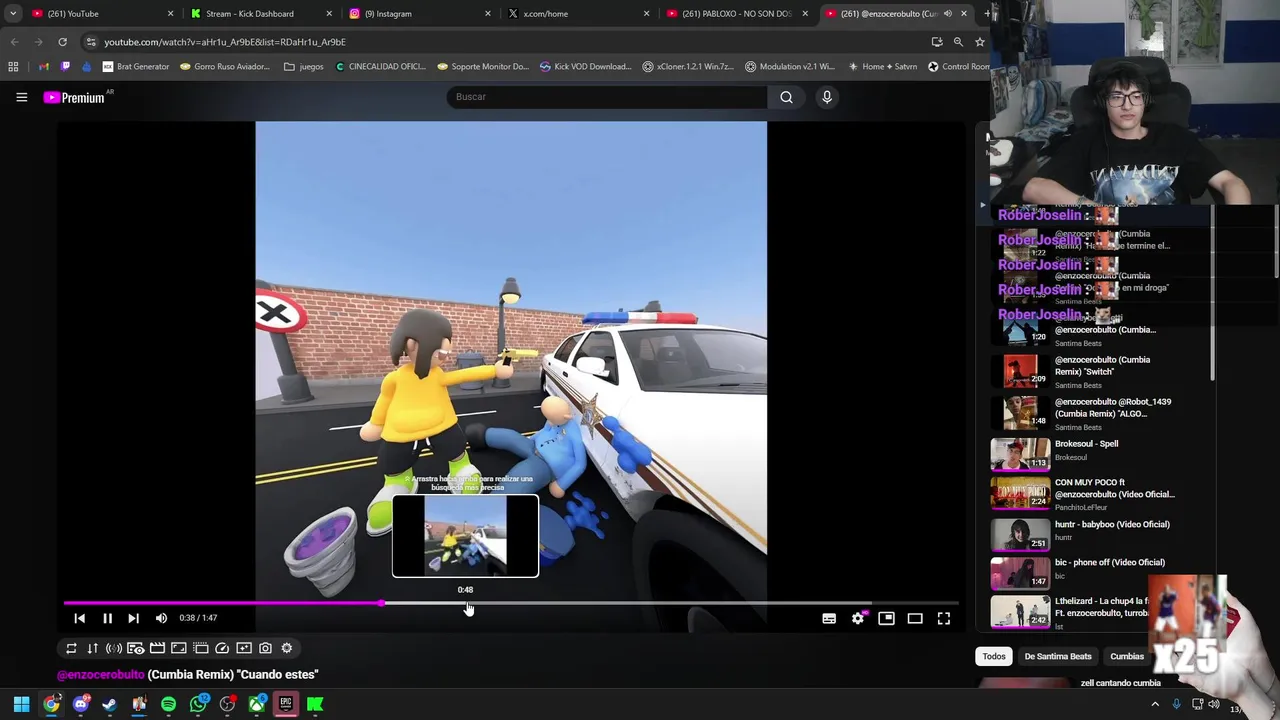Screen dimensions: 1280x720
Task: Focus the Buscar search field
Action: coord(606,97)
